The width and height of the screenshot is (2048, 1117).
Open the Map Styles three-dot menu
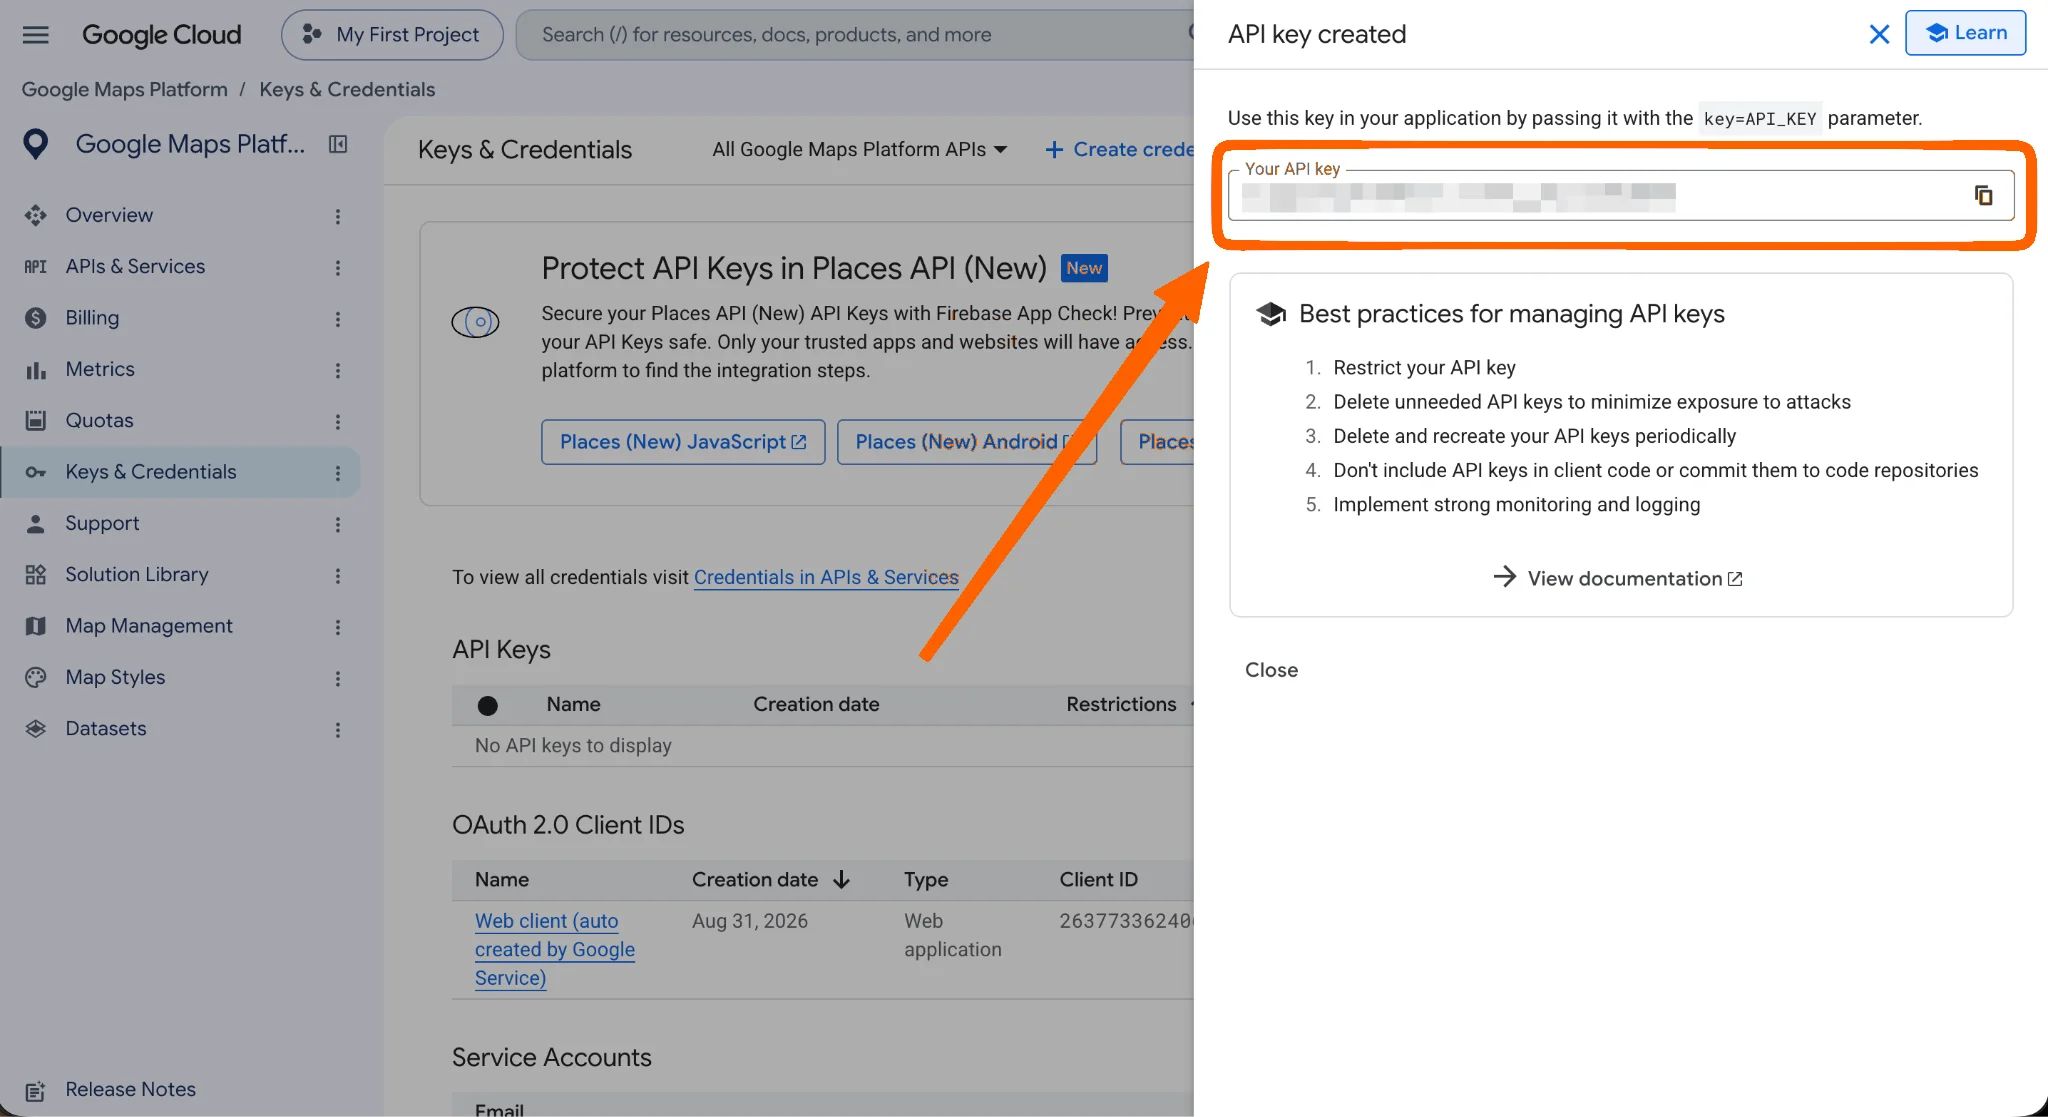tap(338, 678)
